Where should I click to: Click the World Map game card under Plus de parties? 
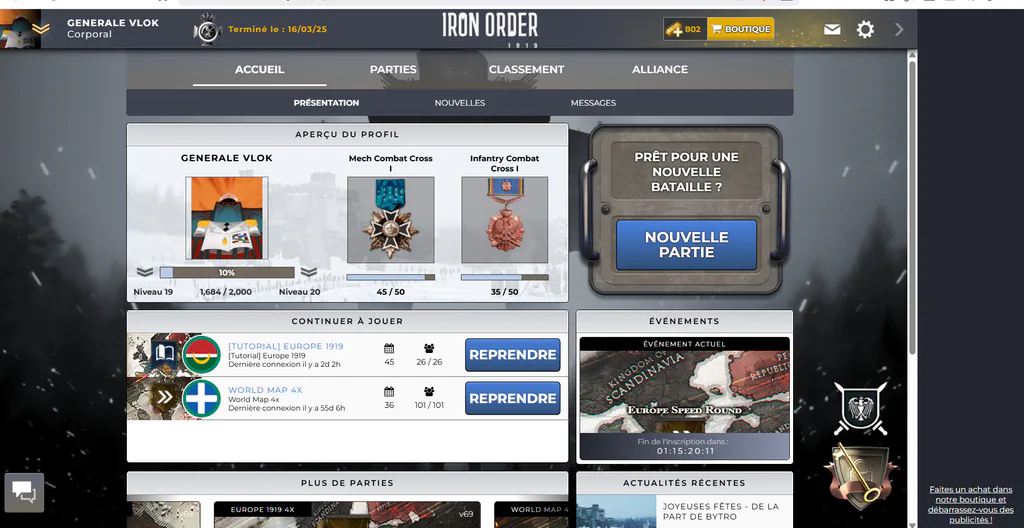click(x=532, y=514)
